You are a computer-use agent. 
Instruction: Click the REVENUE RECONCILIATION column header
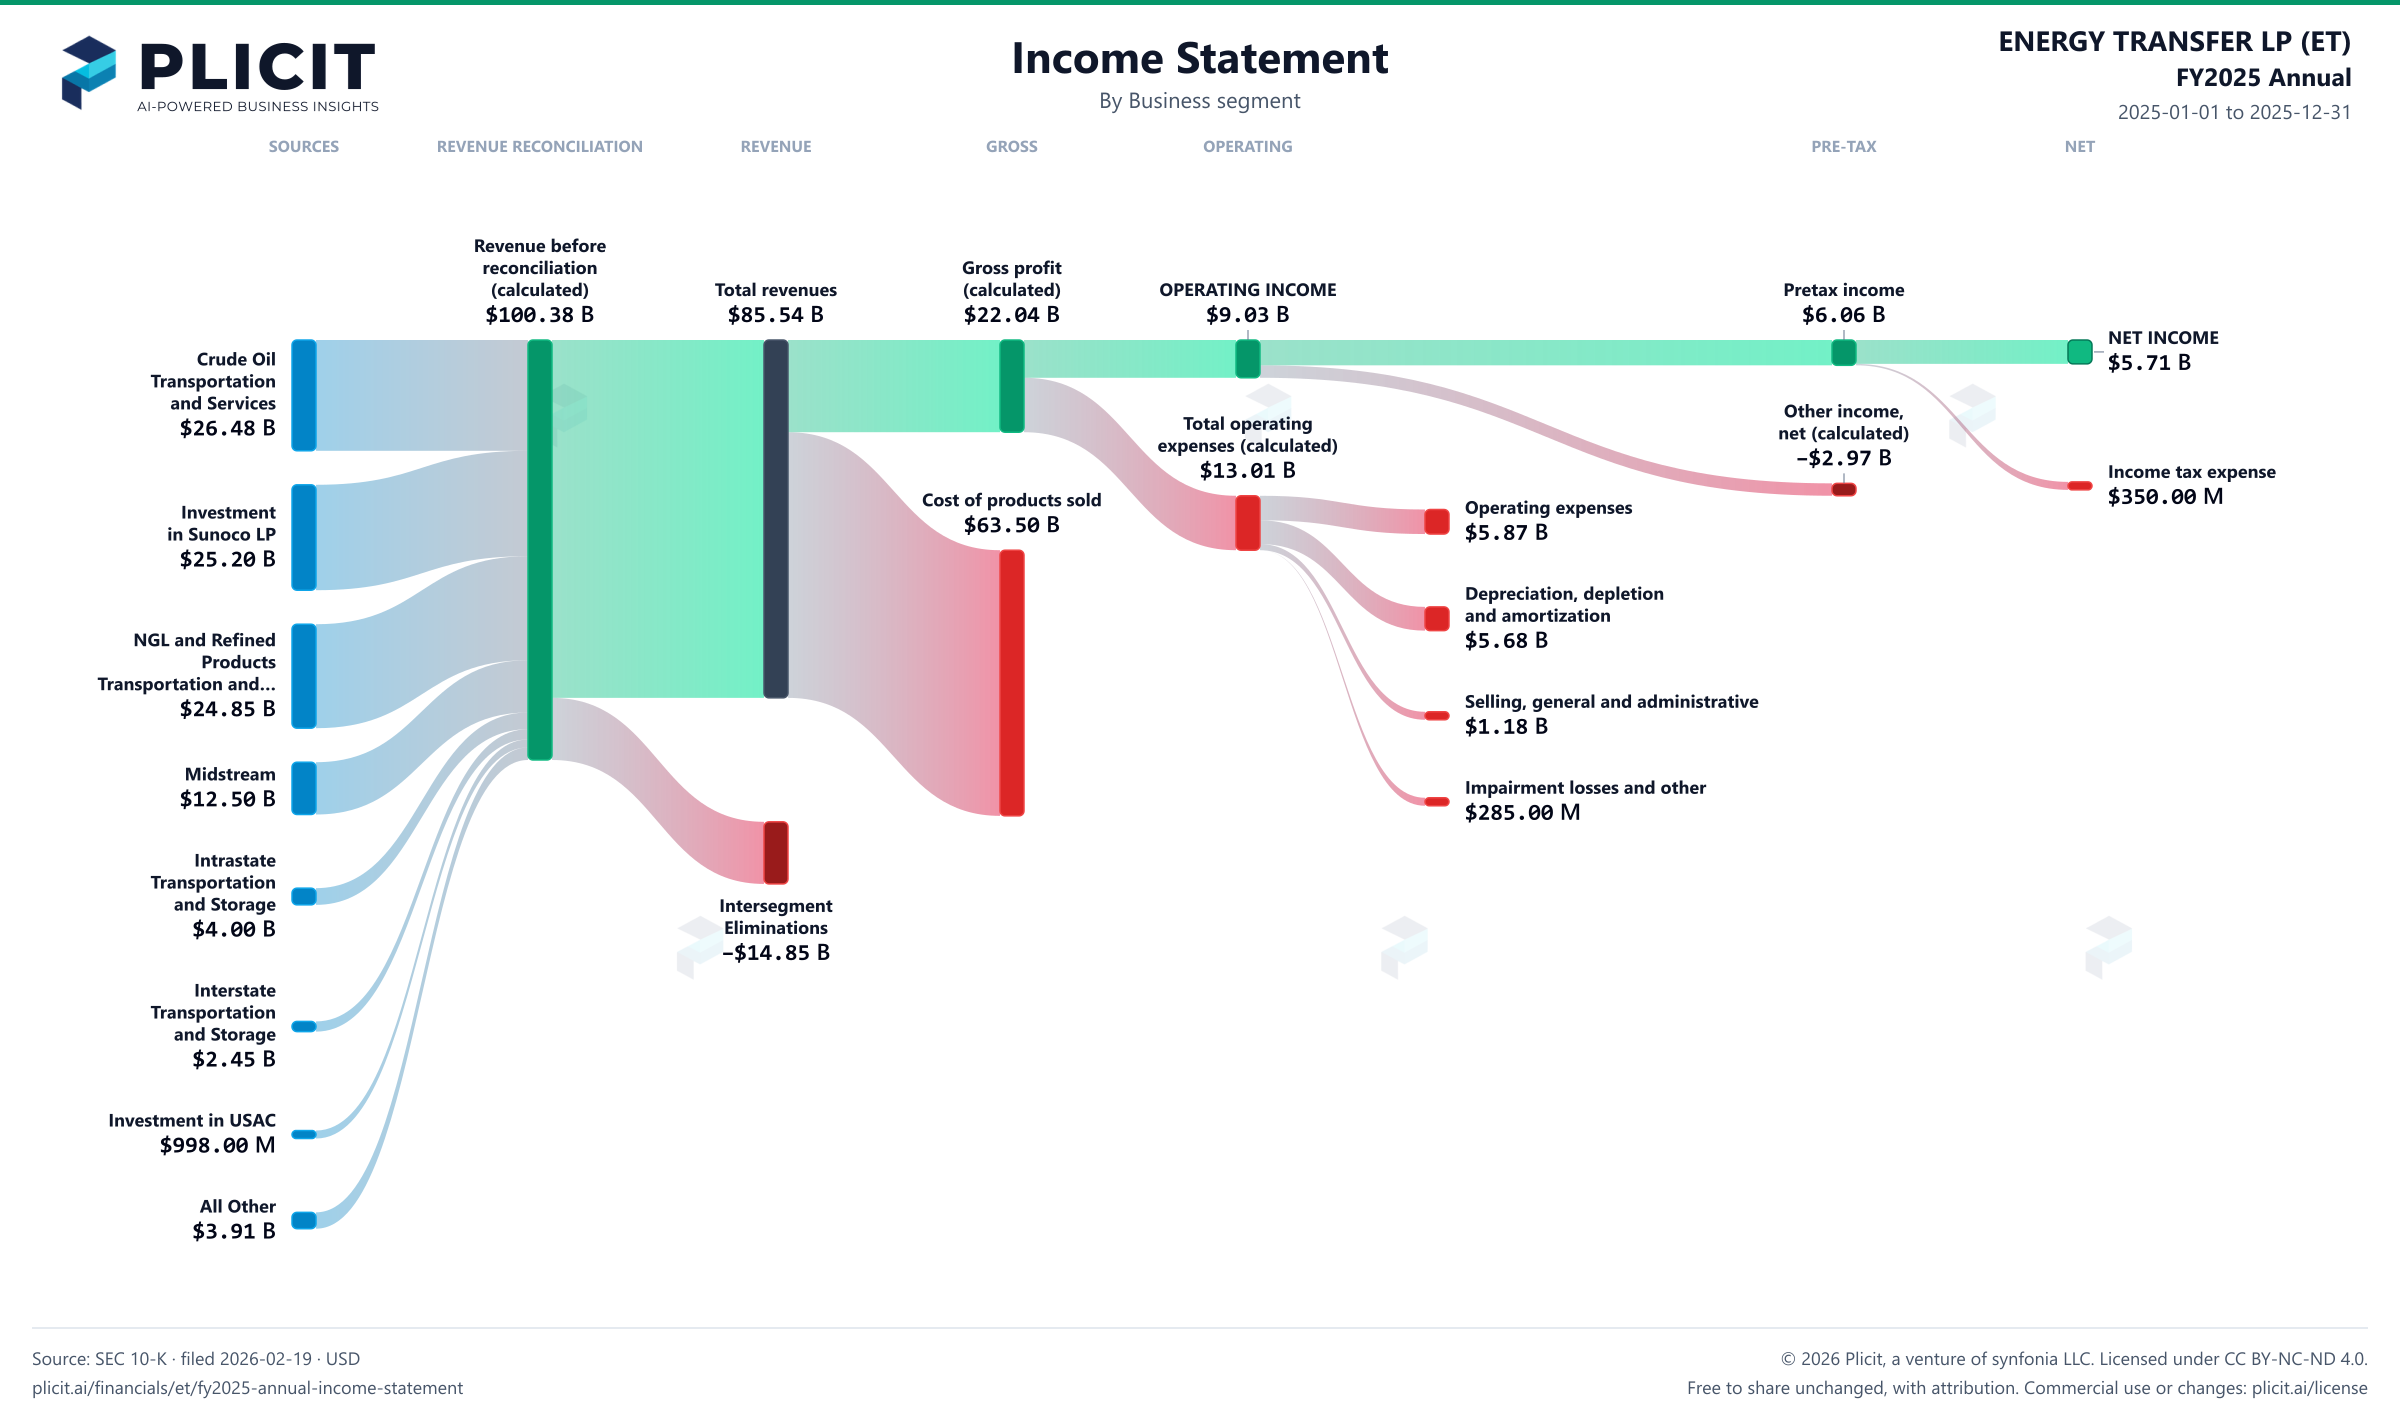click(540, 146)
